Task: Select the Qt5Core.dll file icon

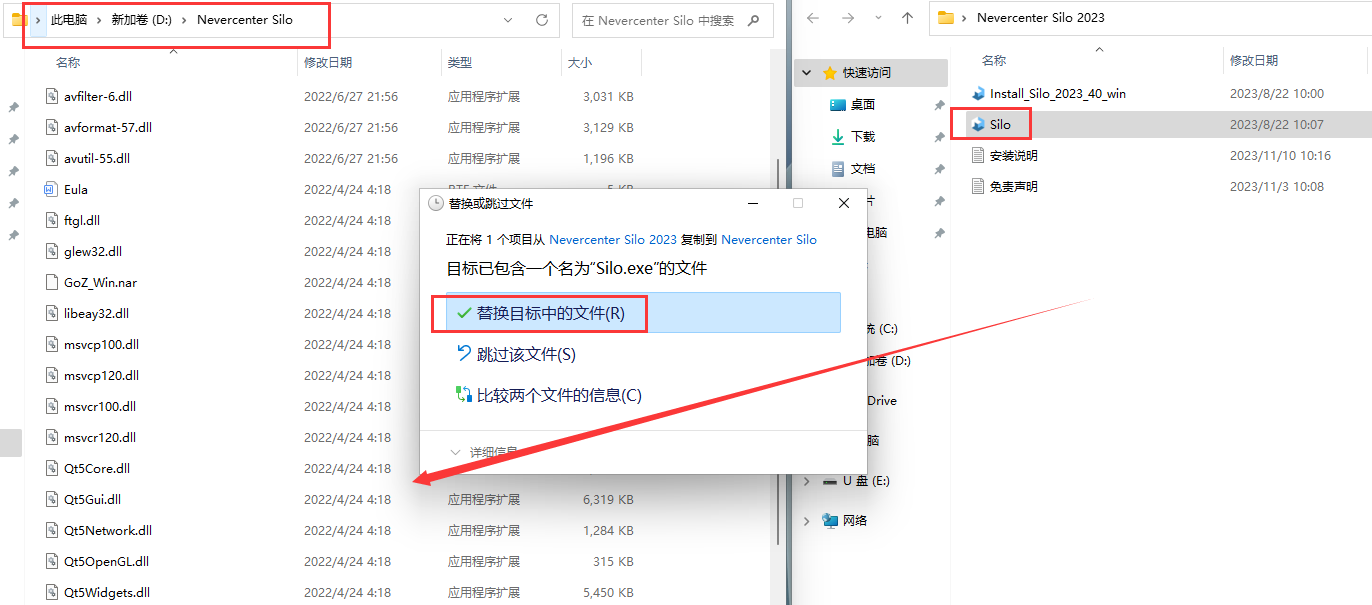Action: click(52, 468)
